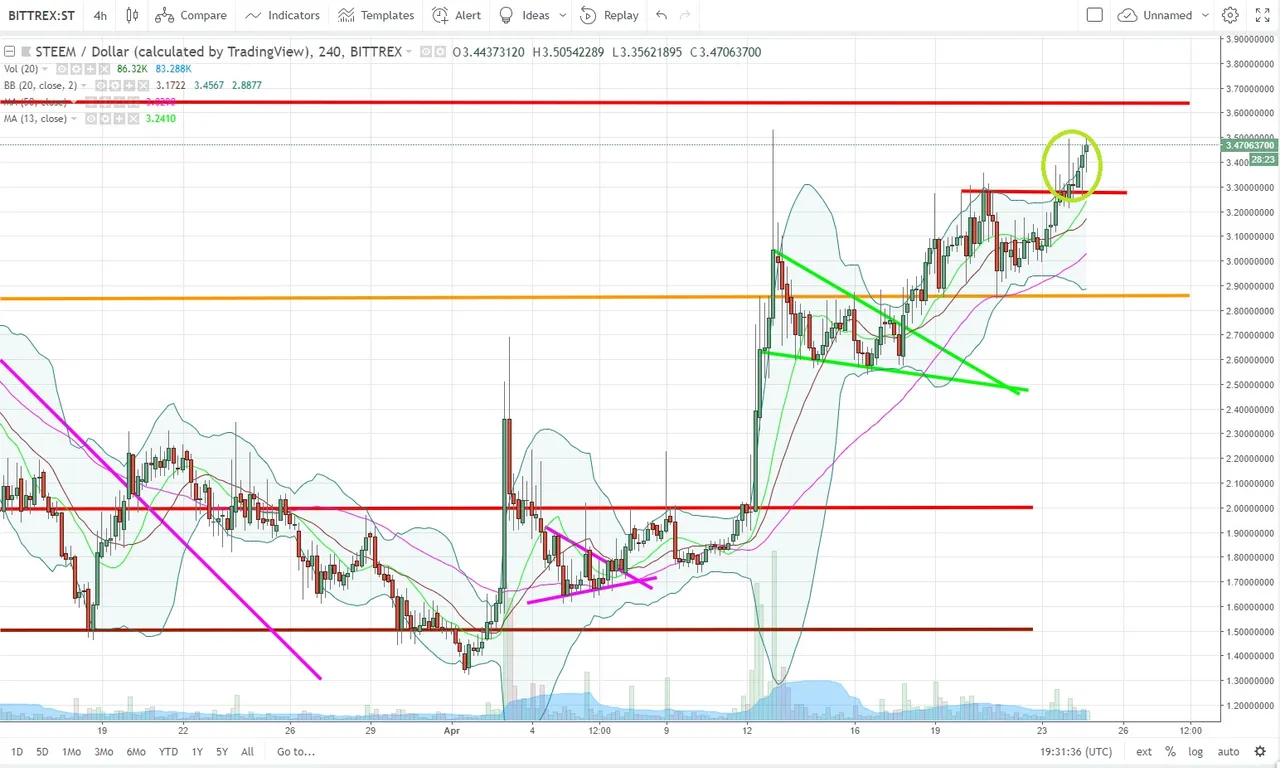This screenshot has width=1280, height=768.
Task: Toggle visibility eye of STEEM / Dollar series
Action: click(426, 51)
